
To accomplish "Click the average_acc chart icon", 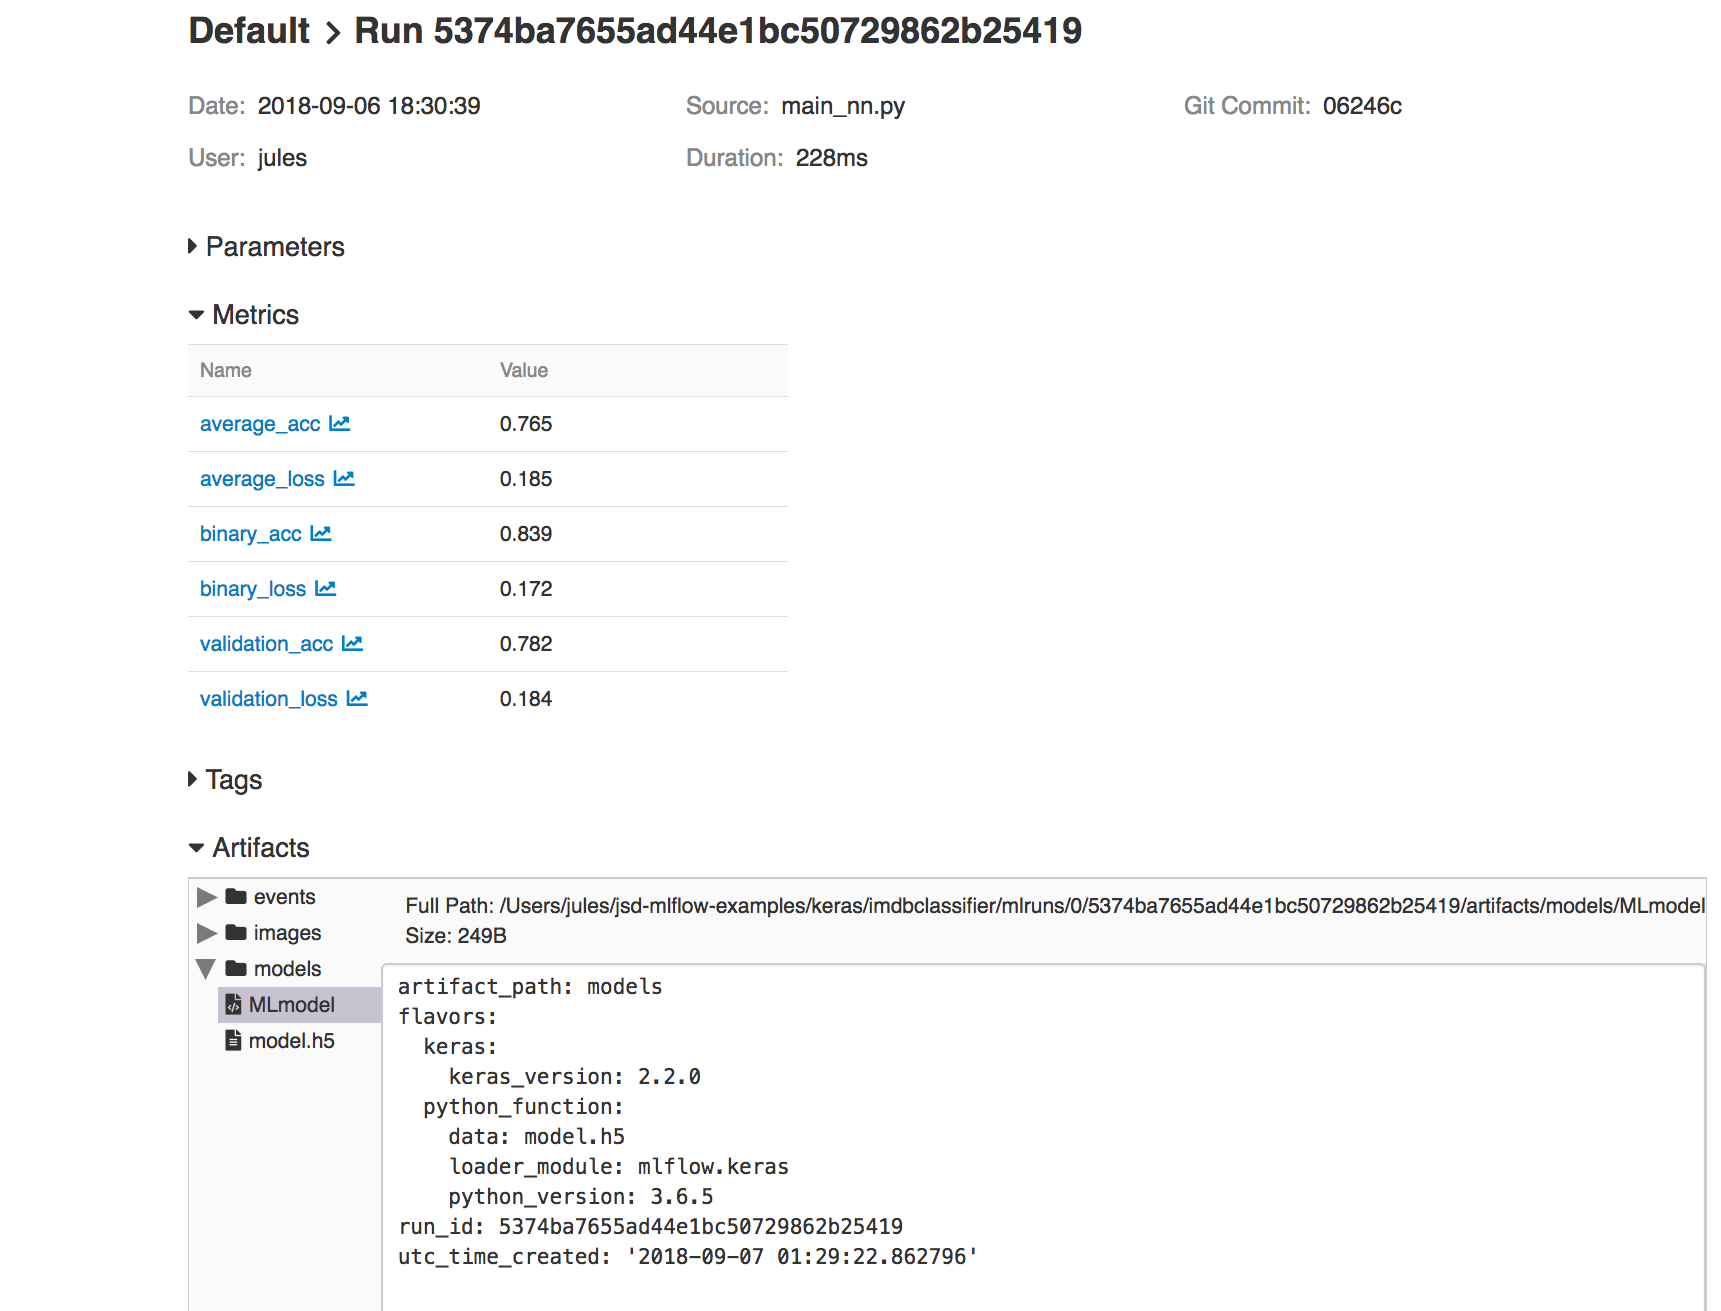I will [340, 424].
